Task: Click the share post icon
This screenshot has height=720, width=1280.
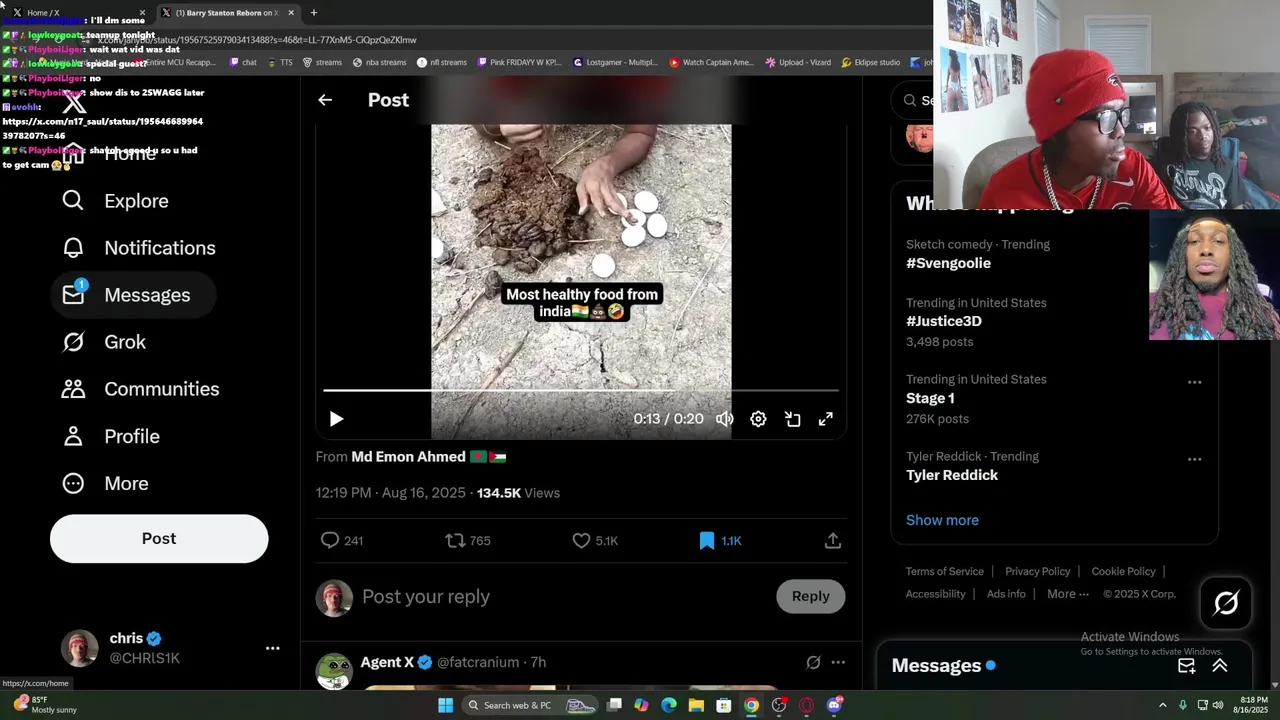Action: click(x=832, y=540)
